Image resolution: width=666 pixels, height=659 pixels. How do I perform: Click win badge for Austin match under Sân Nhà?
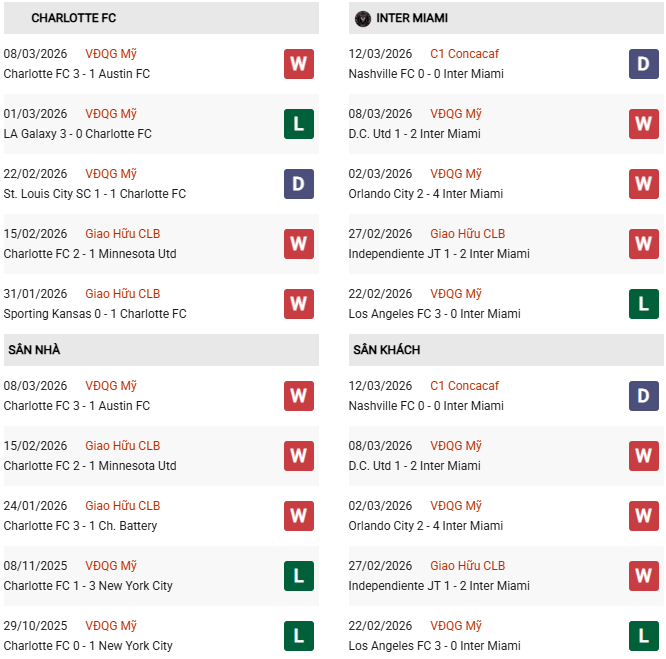298,396
